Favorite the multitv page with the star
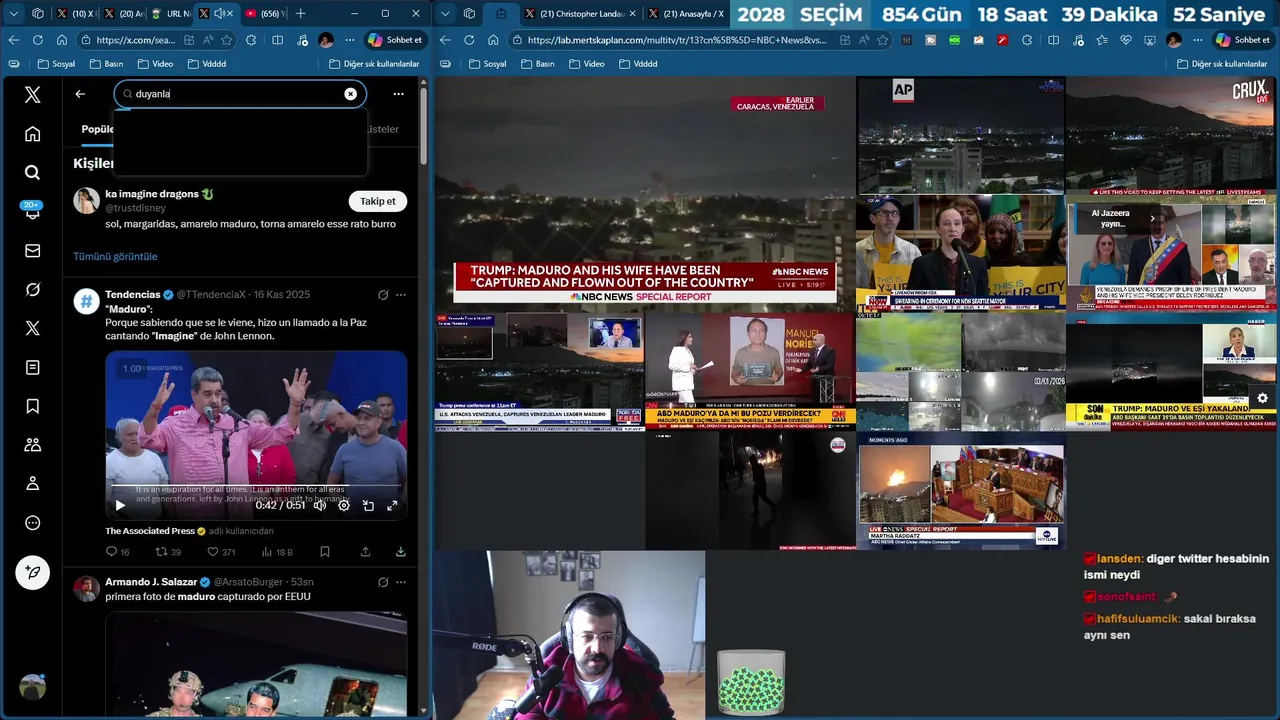 883,40
